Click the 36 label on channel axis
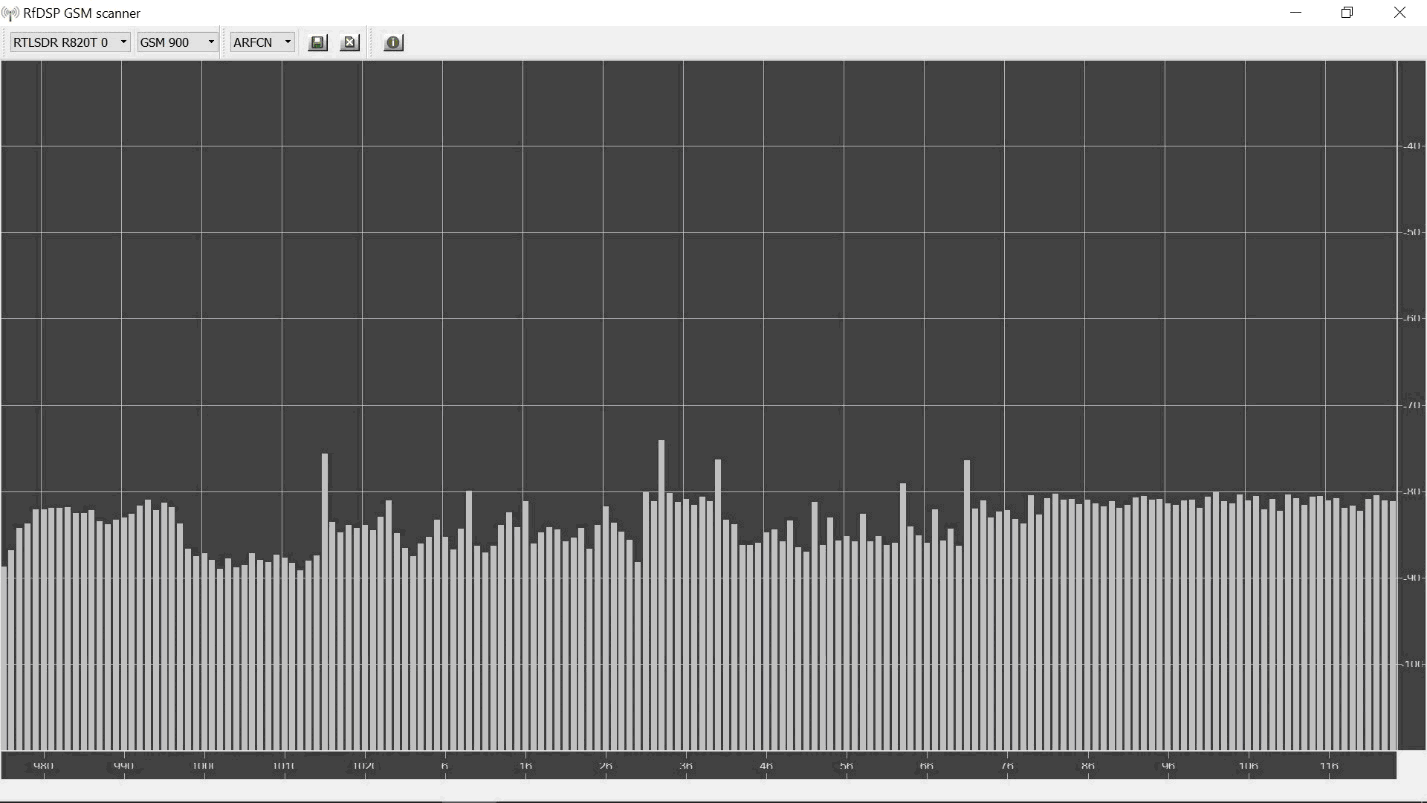 685,766
